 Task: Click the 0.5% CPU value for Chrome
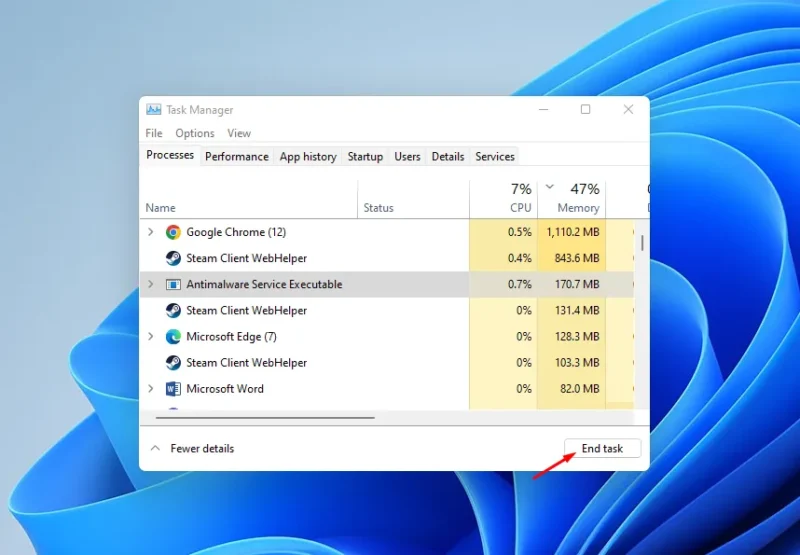coord(519,232)
